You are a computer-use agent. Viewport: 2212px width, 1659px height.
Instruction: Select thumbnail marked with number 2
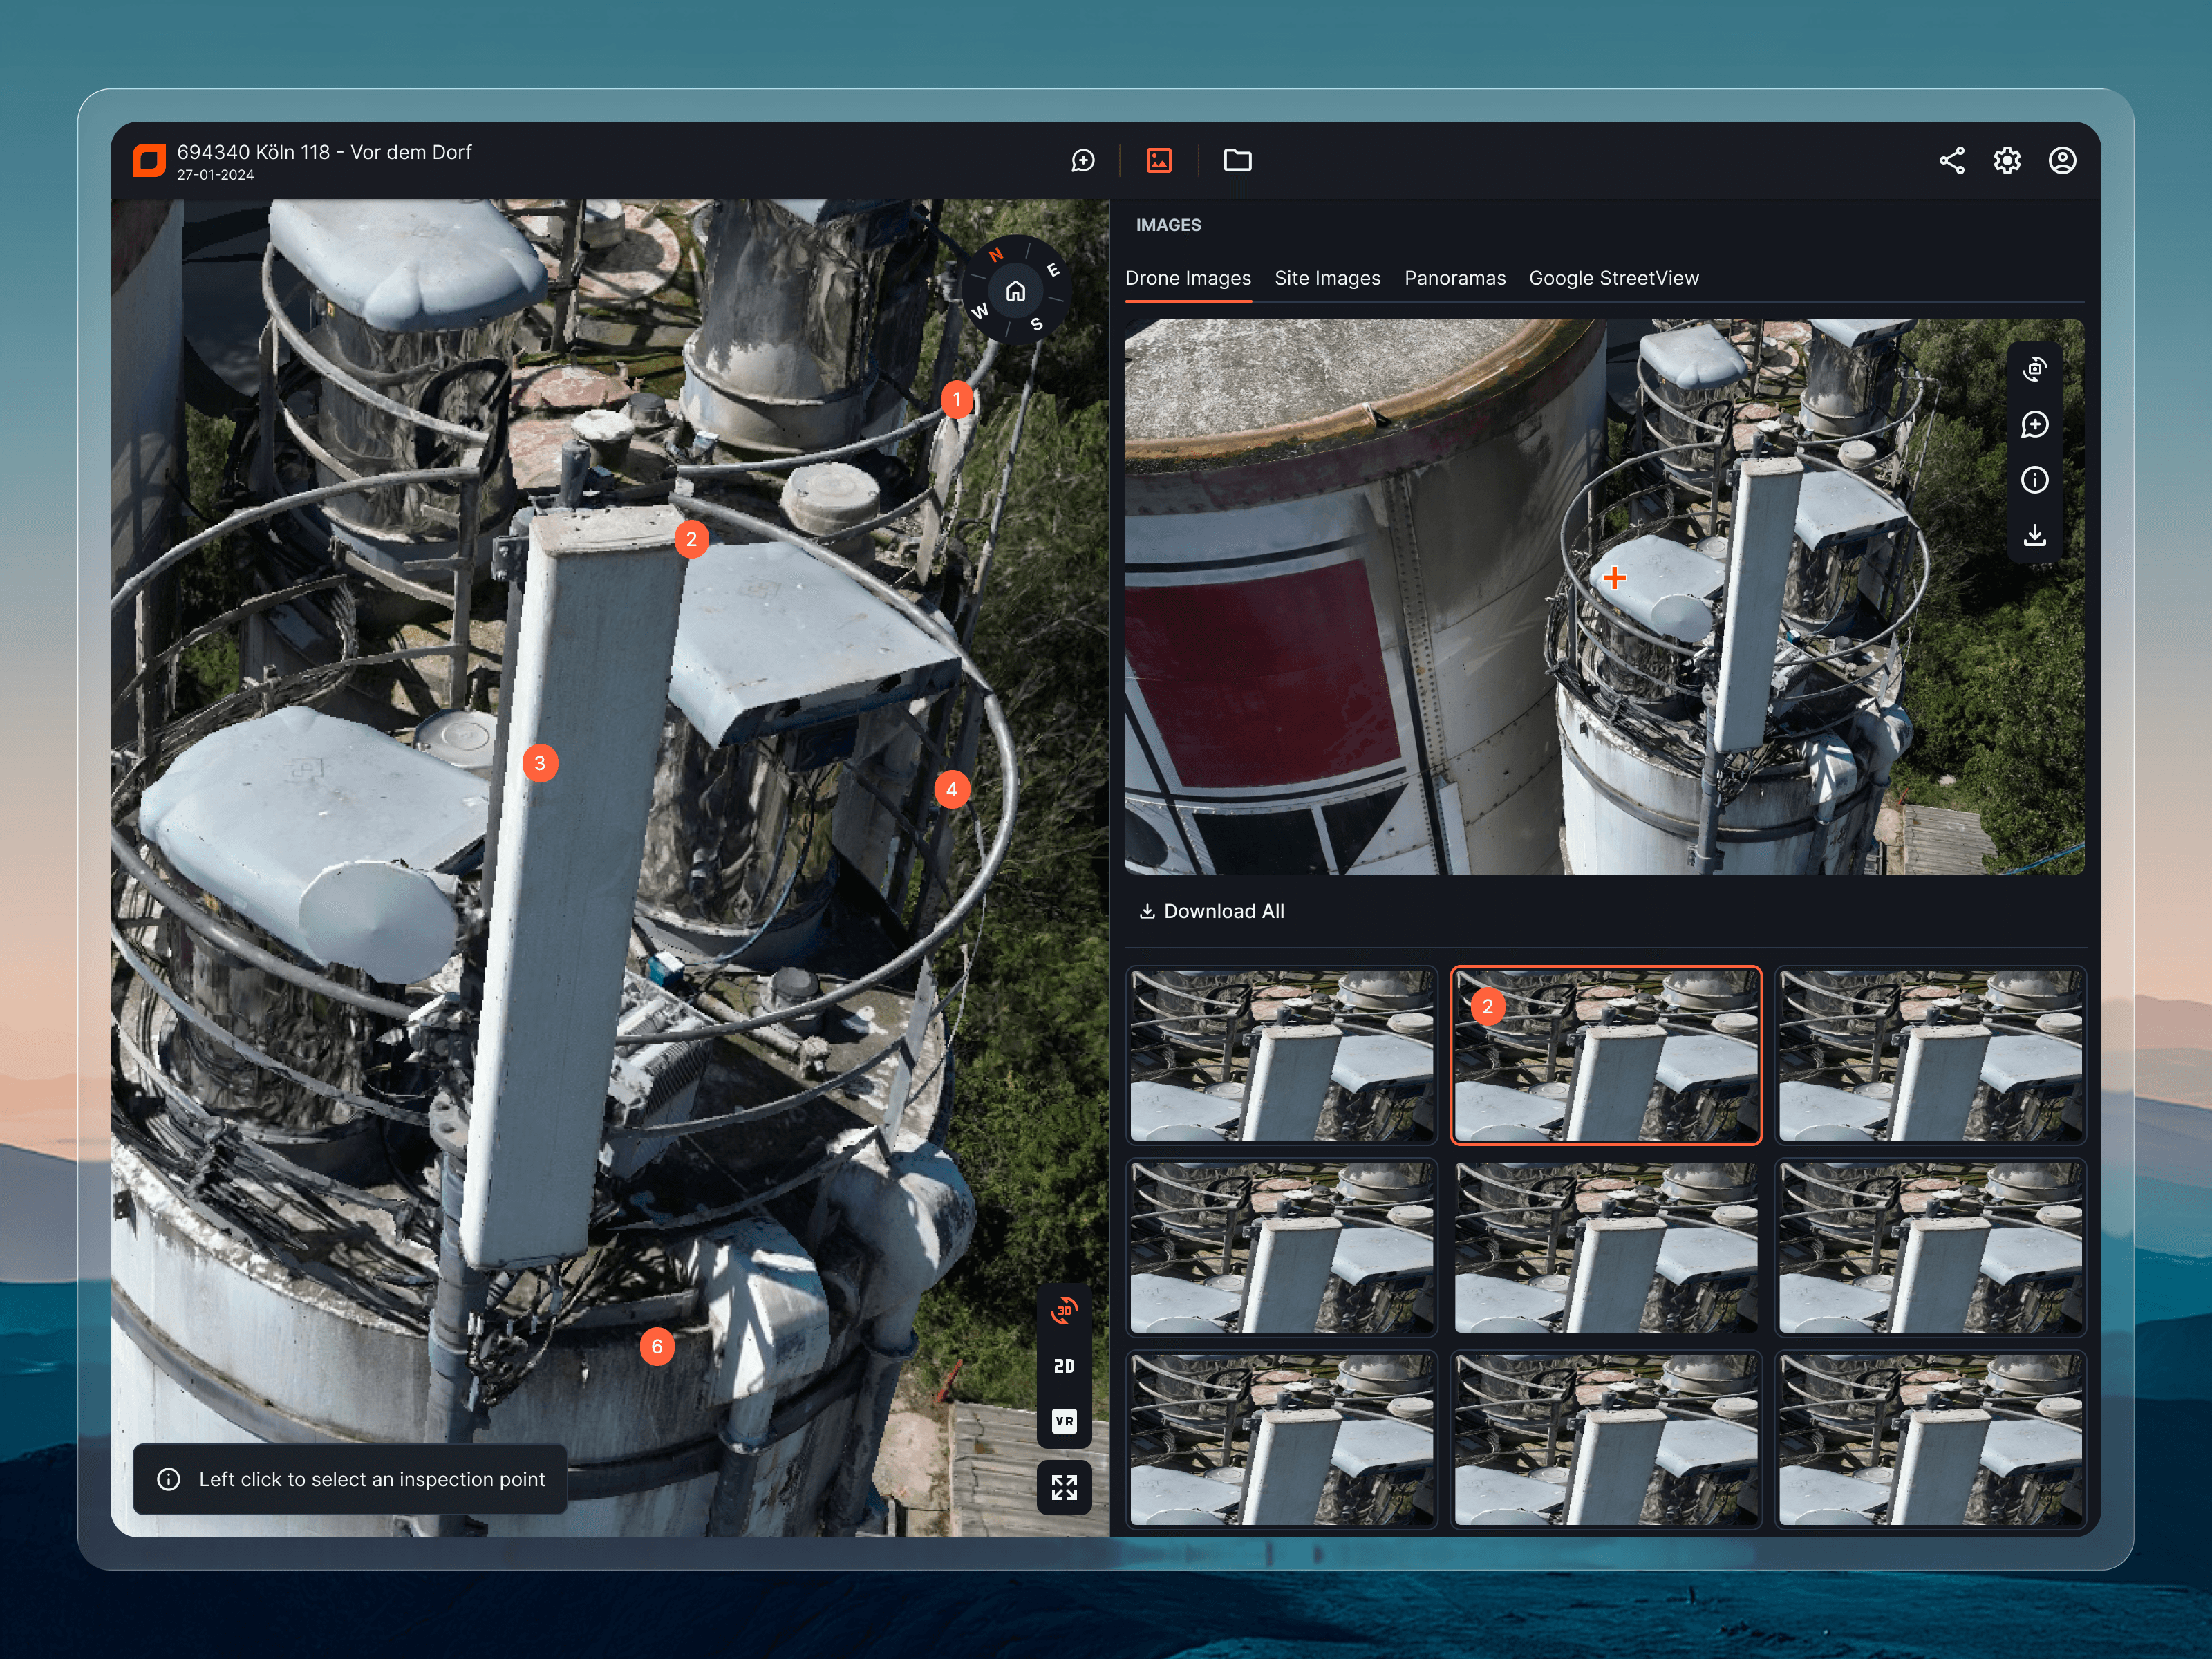point(1605,1054)
